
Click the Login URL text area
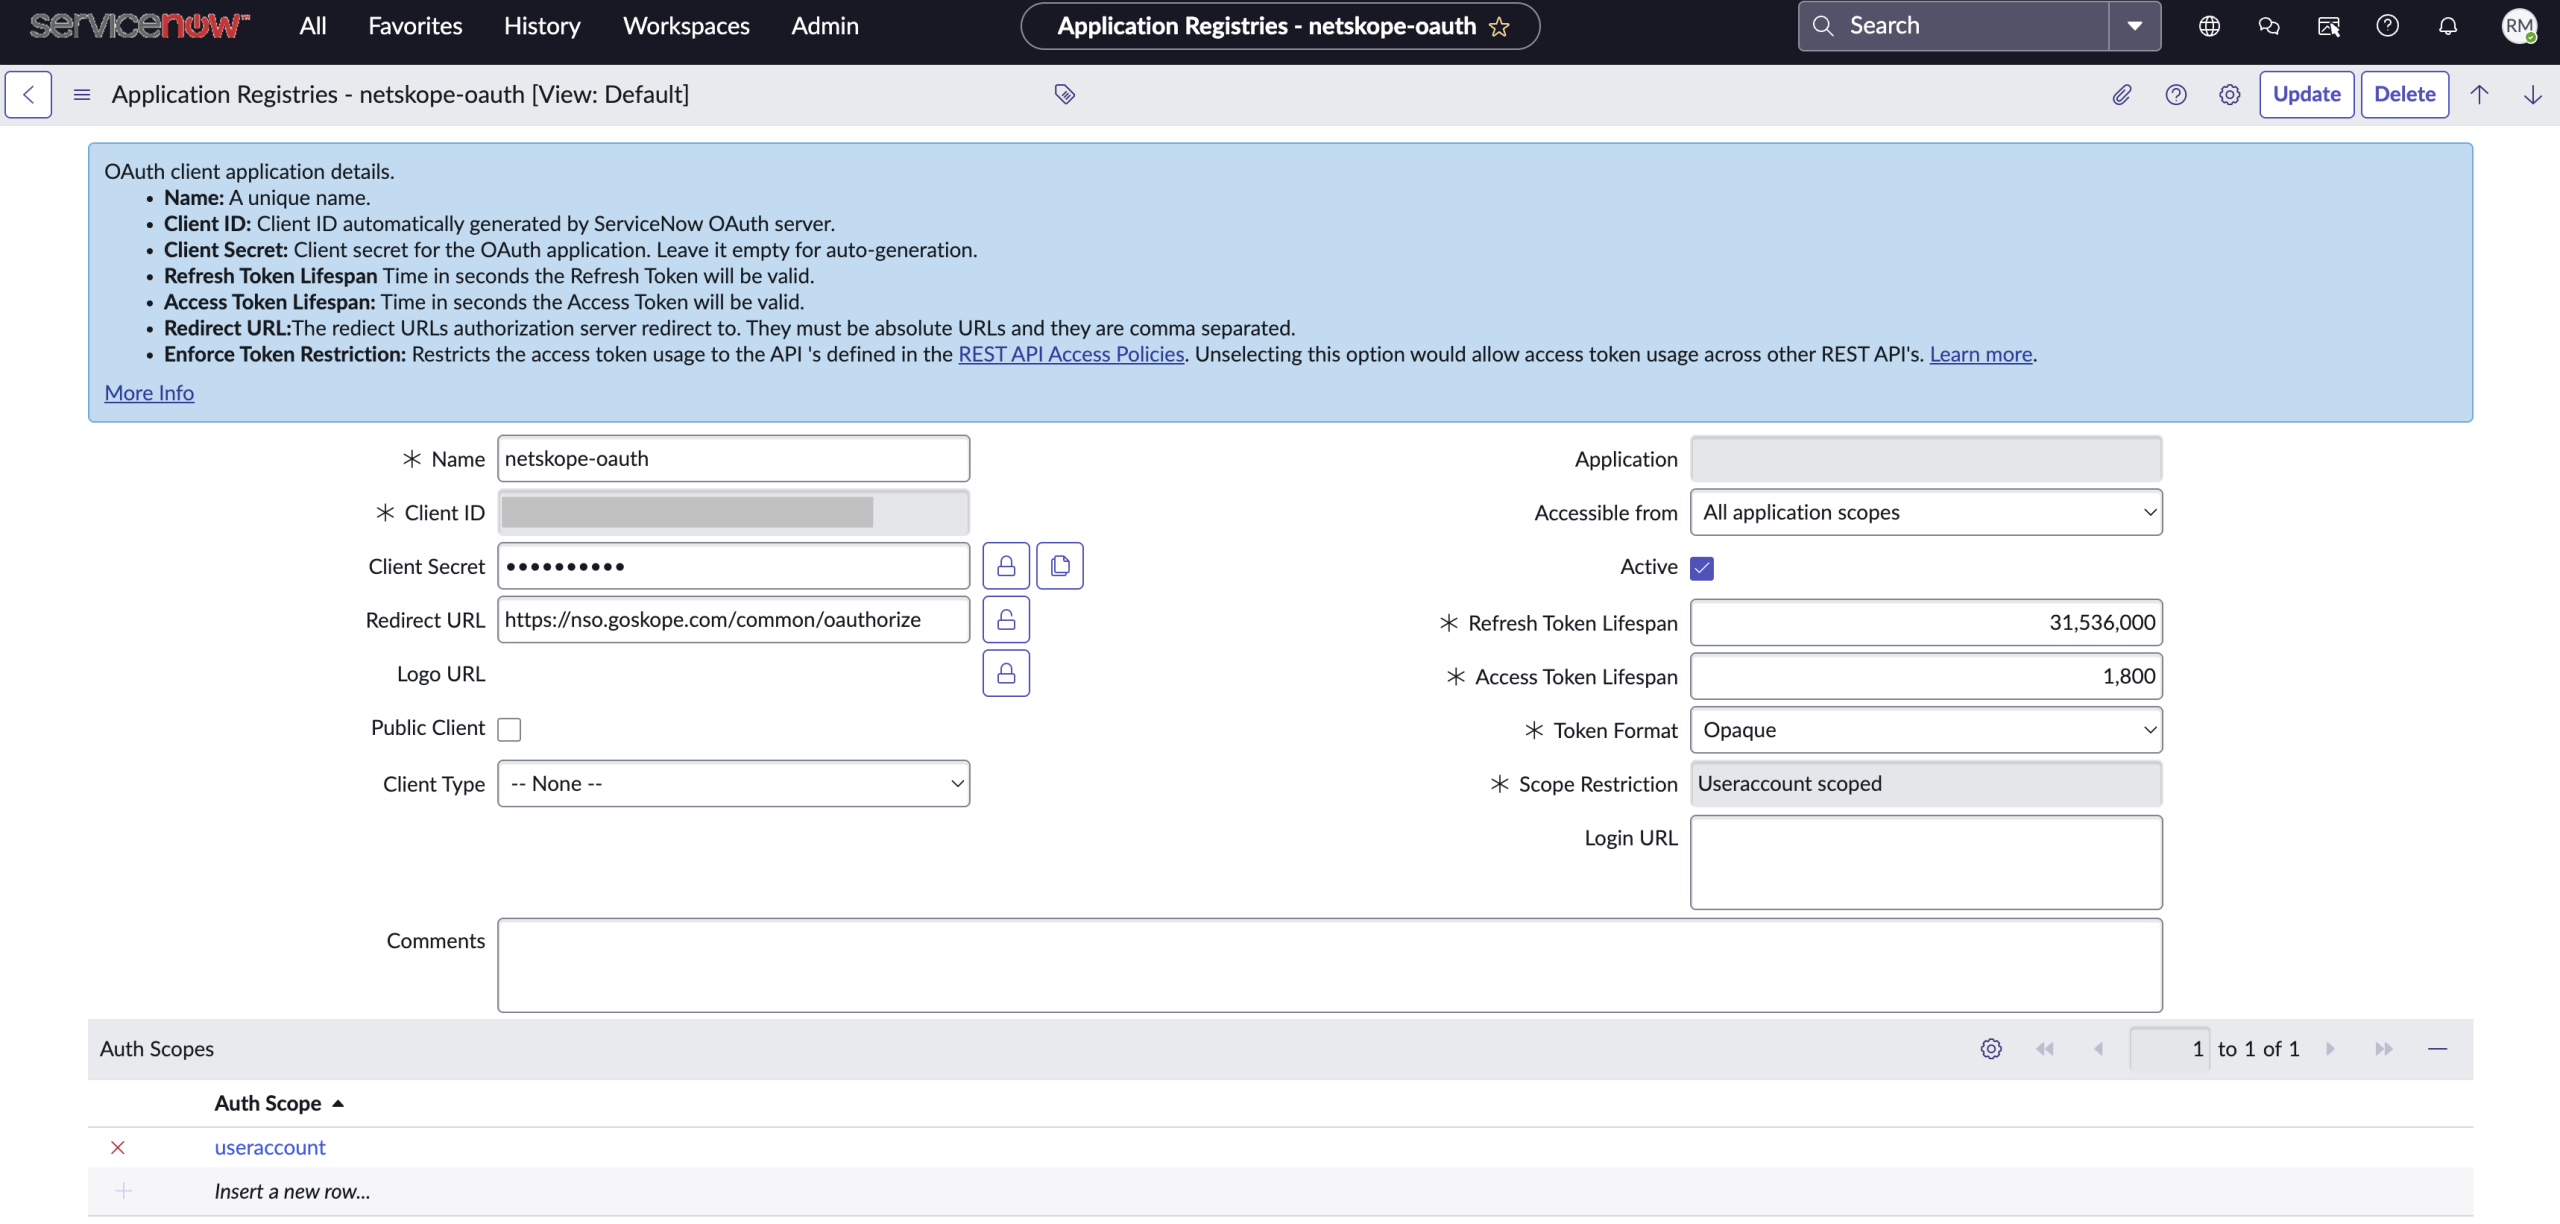click(x=1926, y=862)
